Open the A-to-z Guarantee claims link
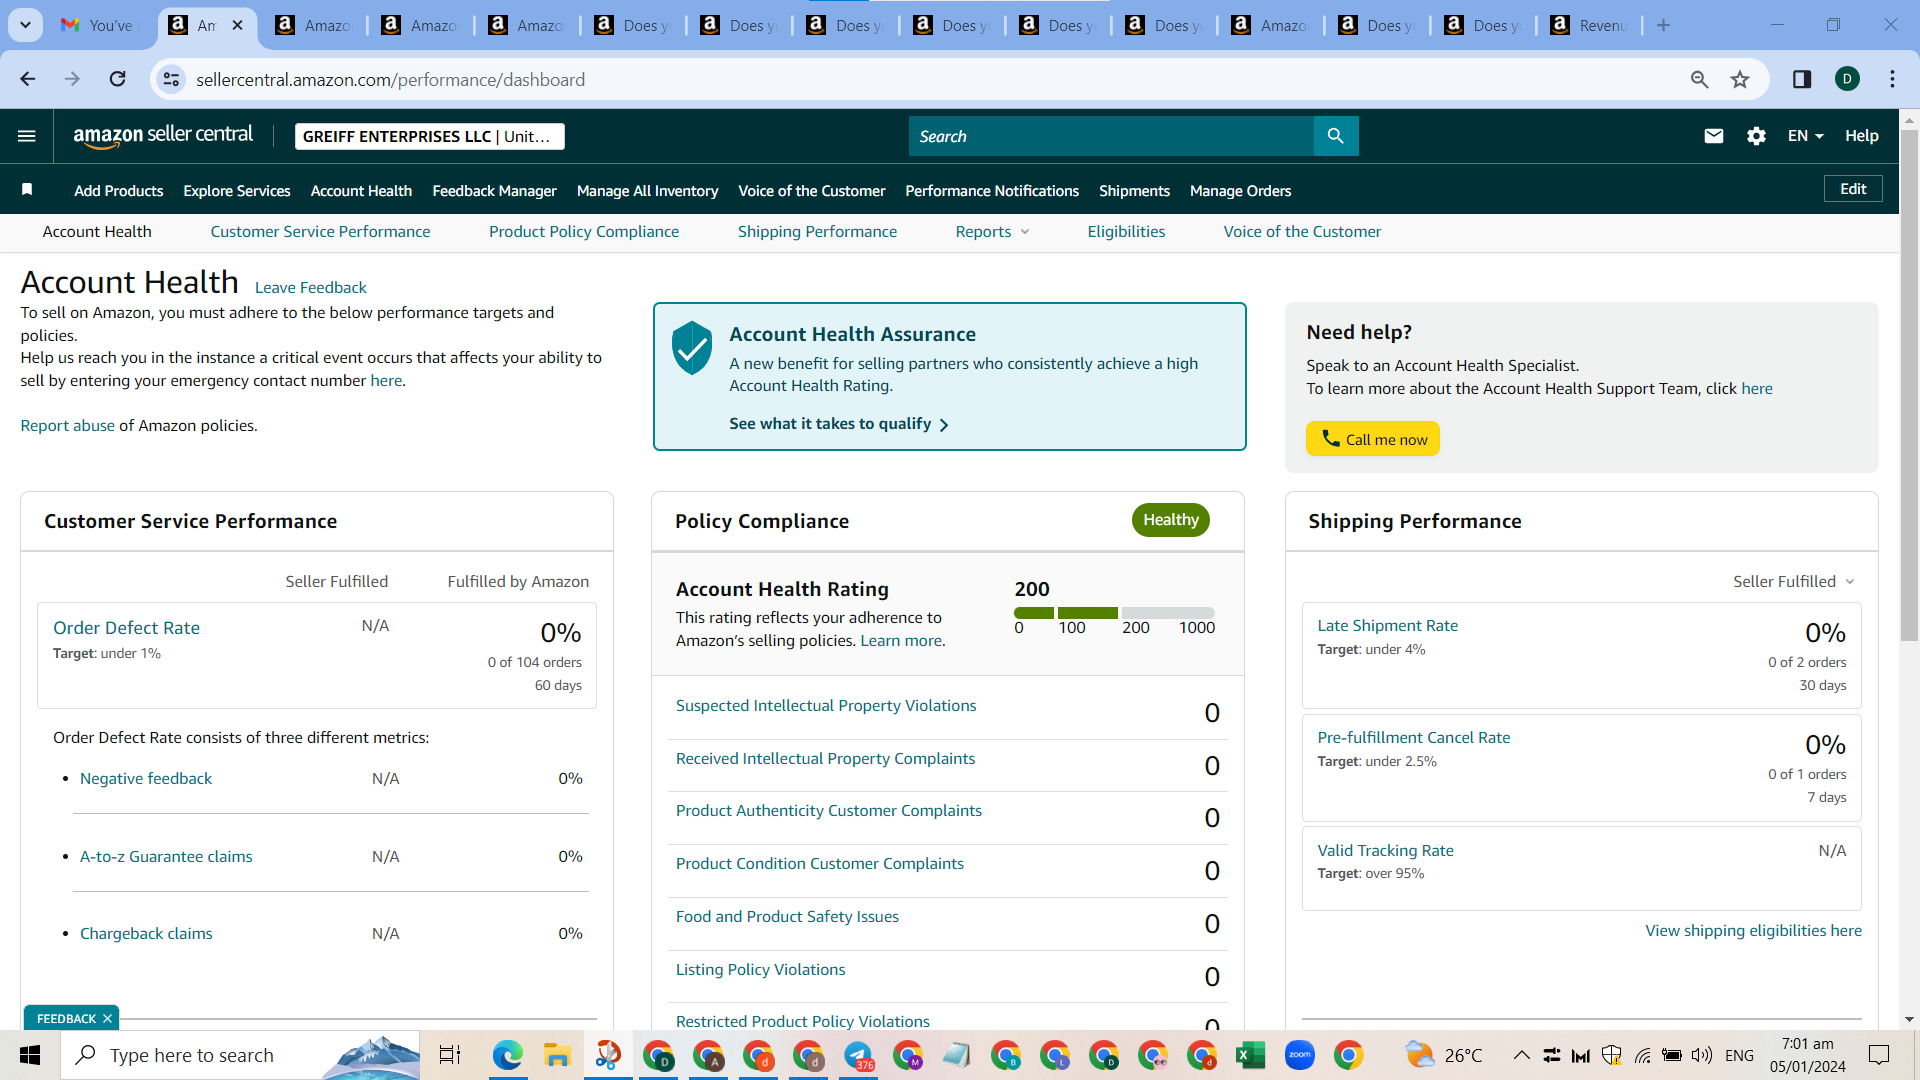1920x1080 pixels. tap(166, 857)
